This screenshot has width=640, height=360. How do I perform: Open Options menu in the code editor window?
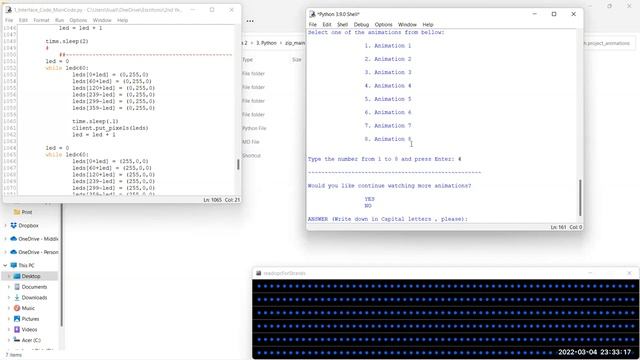tap(78, 20)
